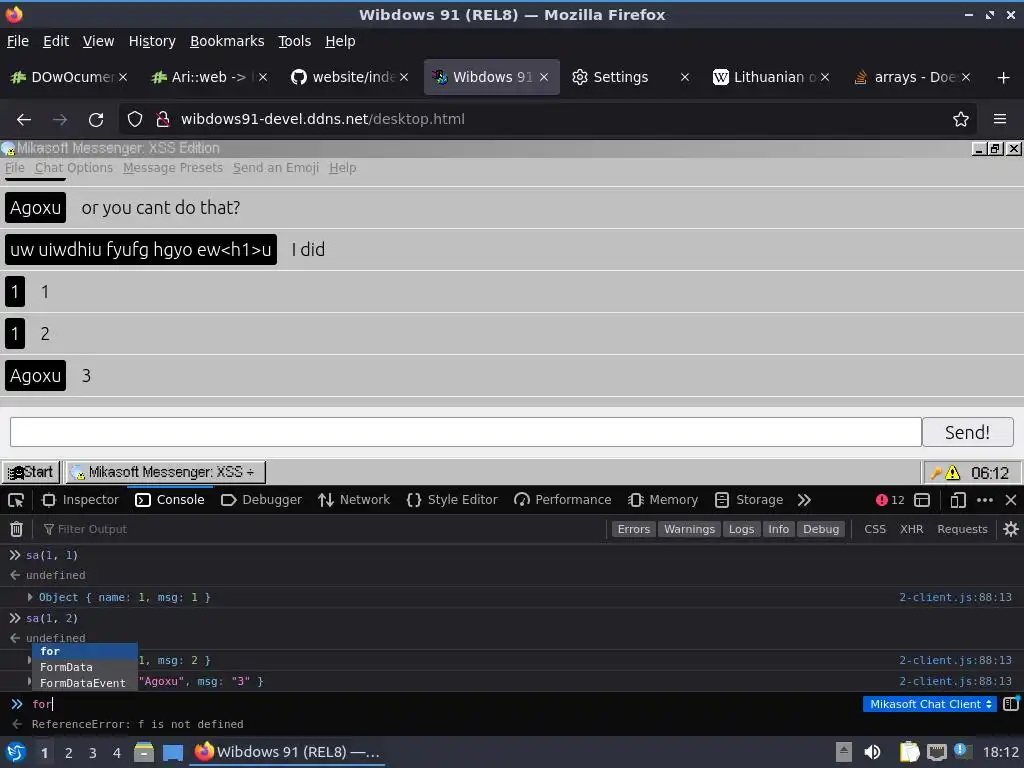Select the iframe picker icon in devtools
This screenshot has width=1024, height=768.
(922, 500)
